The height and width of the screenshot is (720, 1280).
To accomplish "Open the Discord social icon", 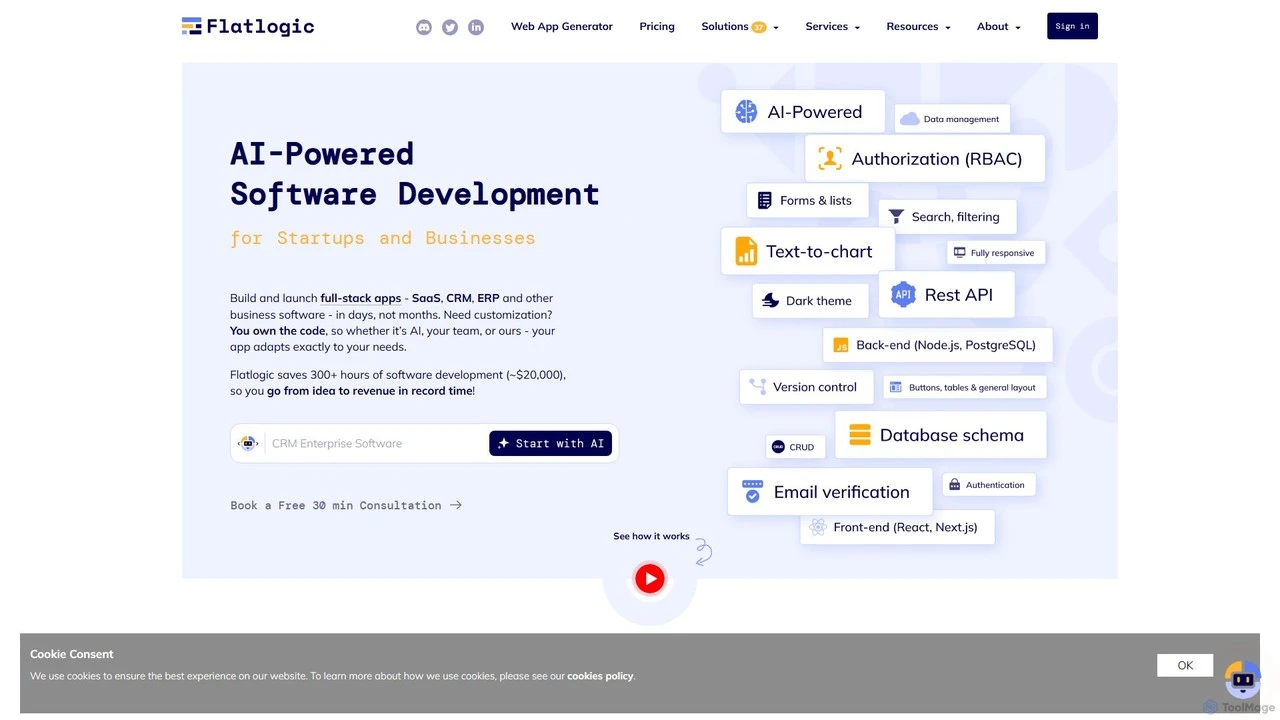I will 424,27.
